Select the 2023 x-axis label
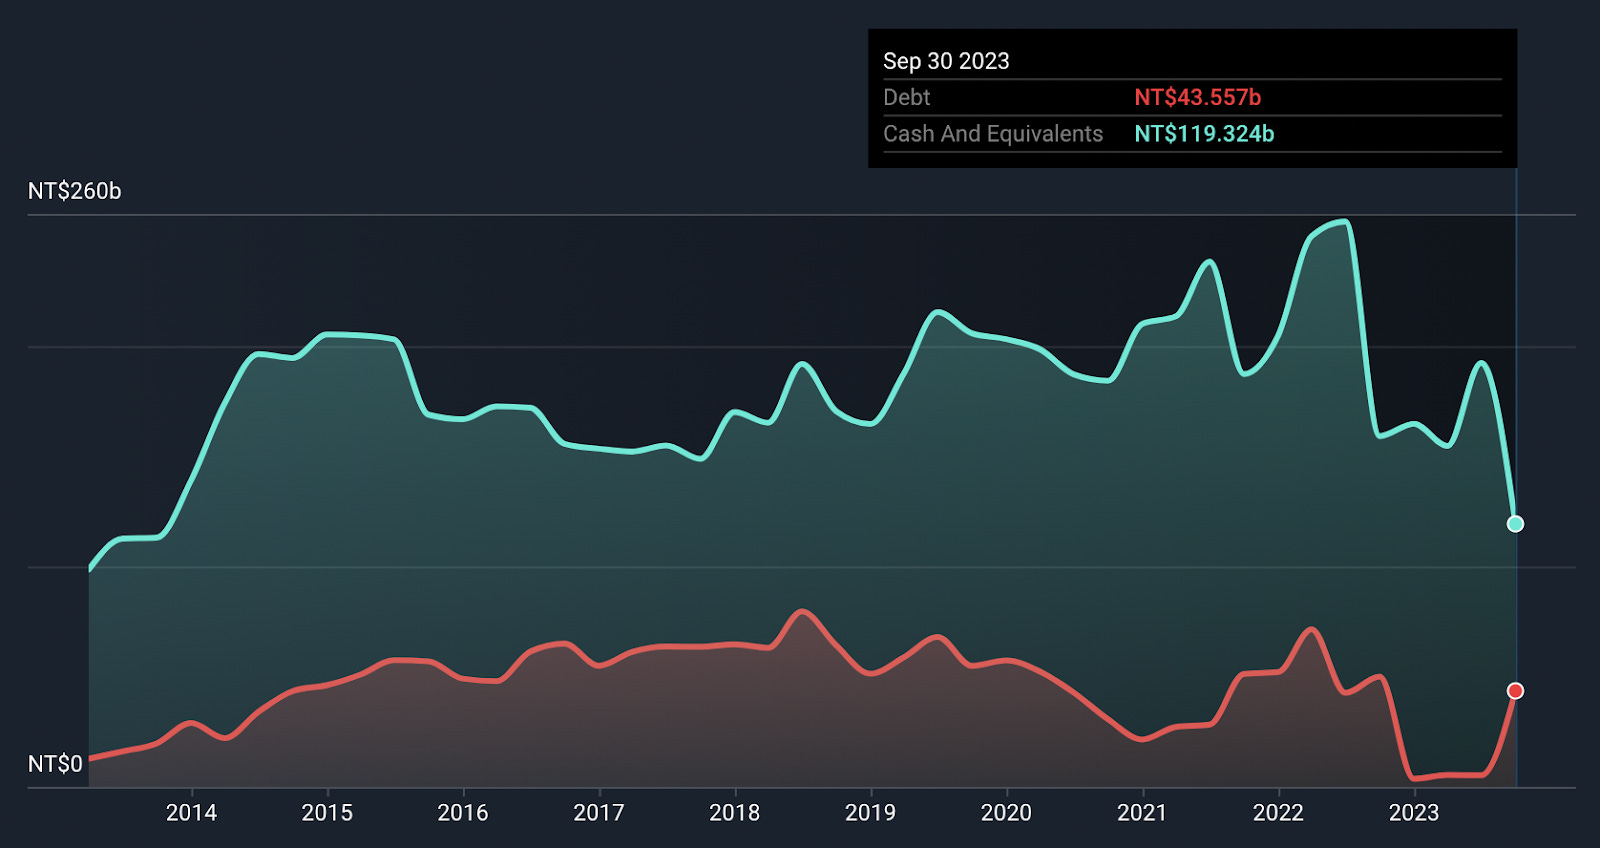Screen dimensions: 1600x848 [1414, 813]
